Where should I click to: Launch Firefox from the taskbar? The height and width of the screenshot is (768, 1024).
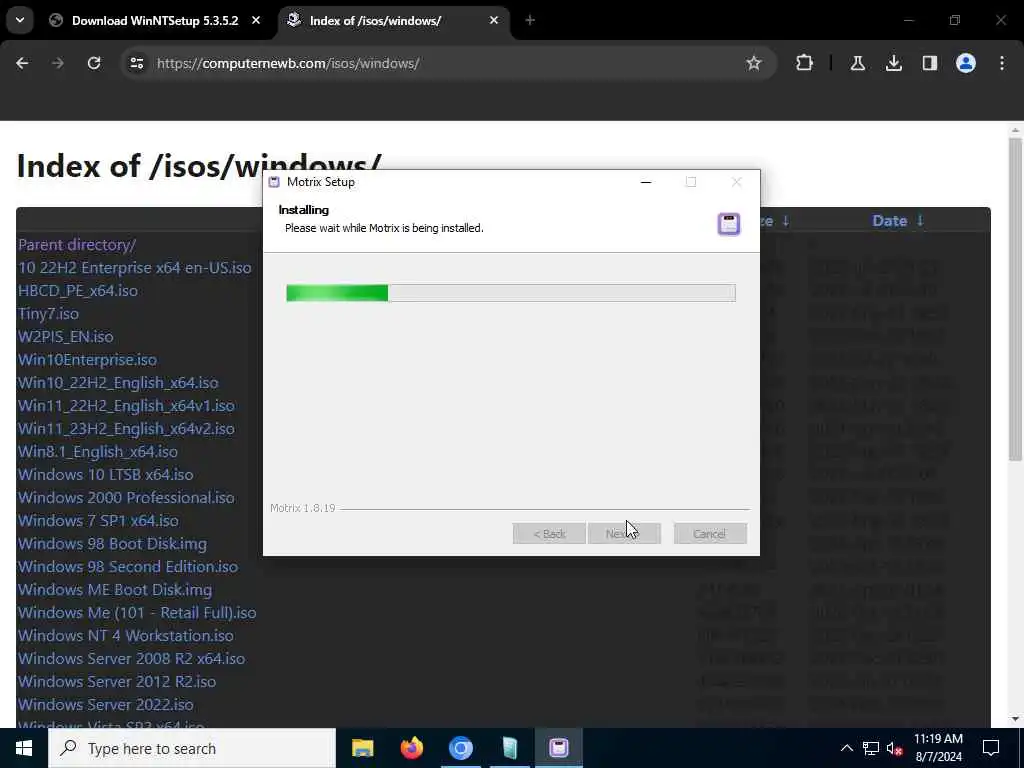tap(411, 748)
